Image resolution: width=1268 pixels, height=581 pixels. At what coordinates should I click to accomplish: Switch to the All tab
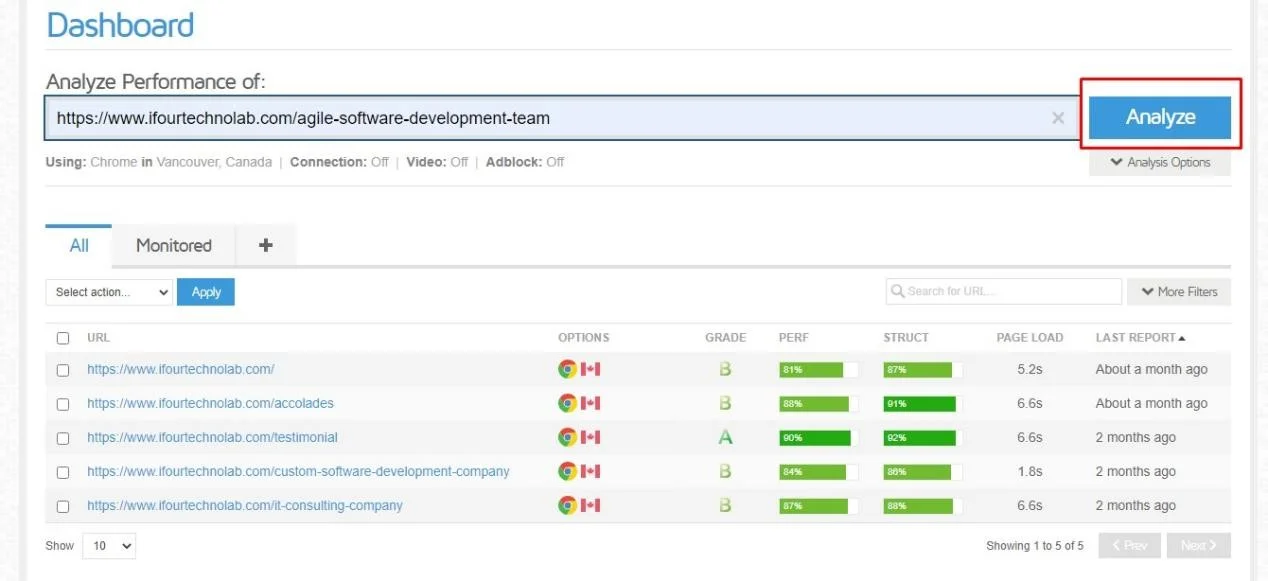(x=79, y=245)
